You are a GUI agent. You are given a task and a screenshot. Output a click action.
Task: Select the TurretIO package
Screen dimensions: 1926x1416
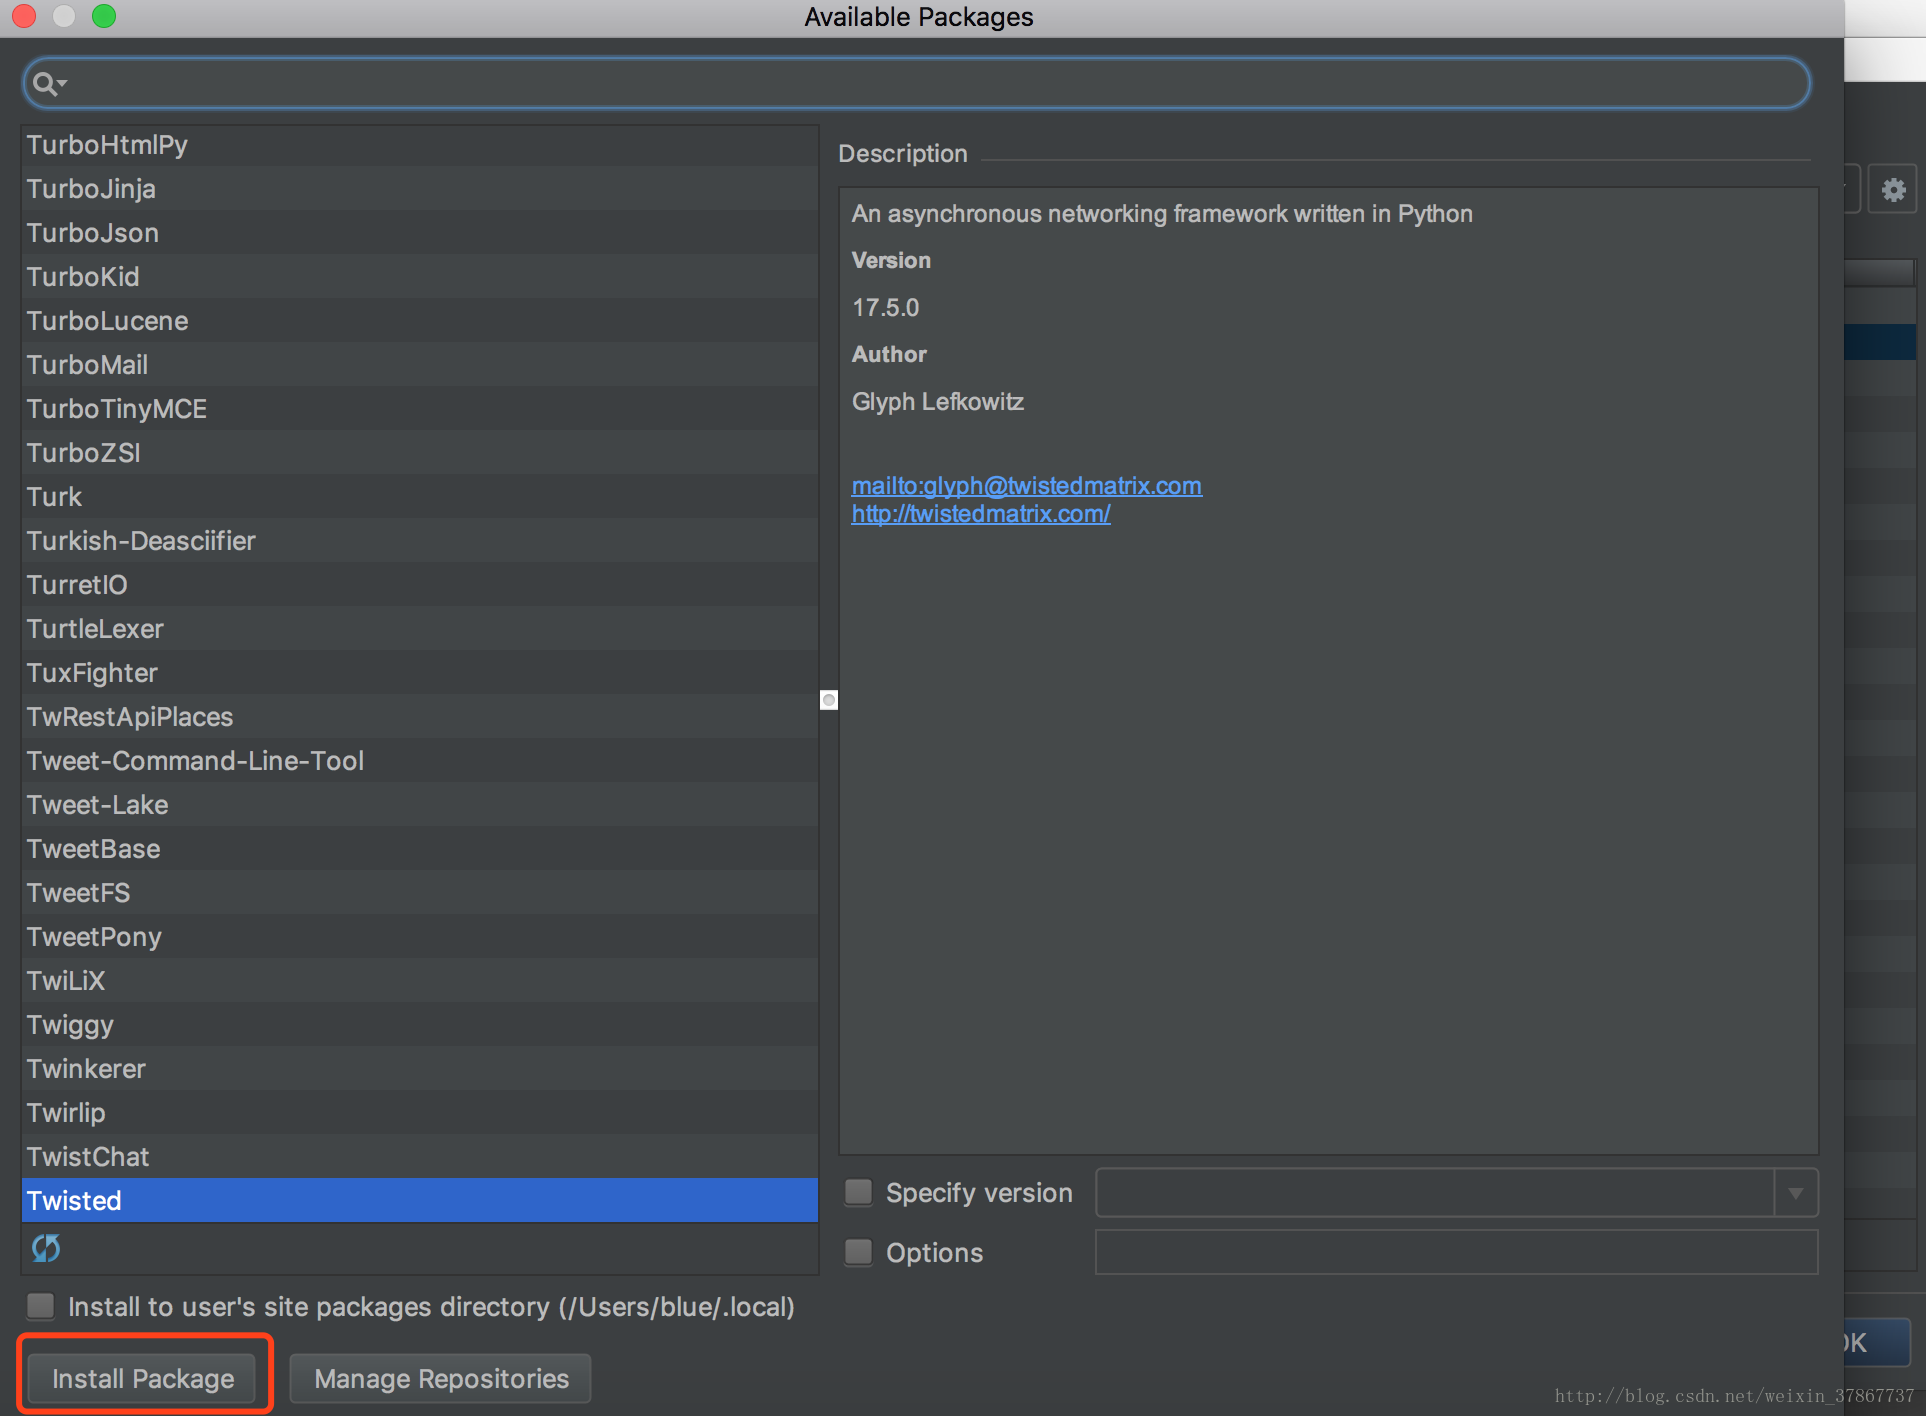coord(420,584)
